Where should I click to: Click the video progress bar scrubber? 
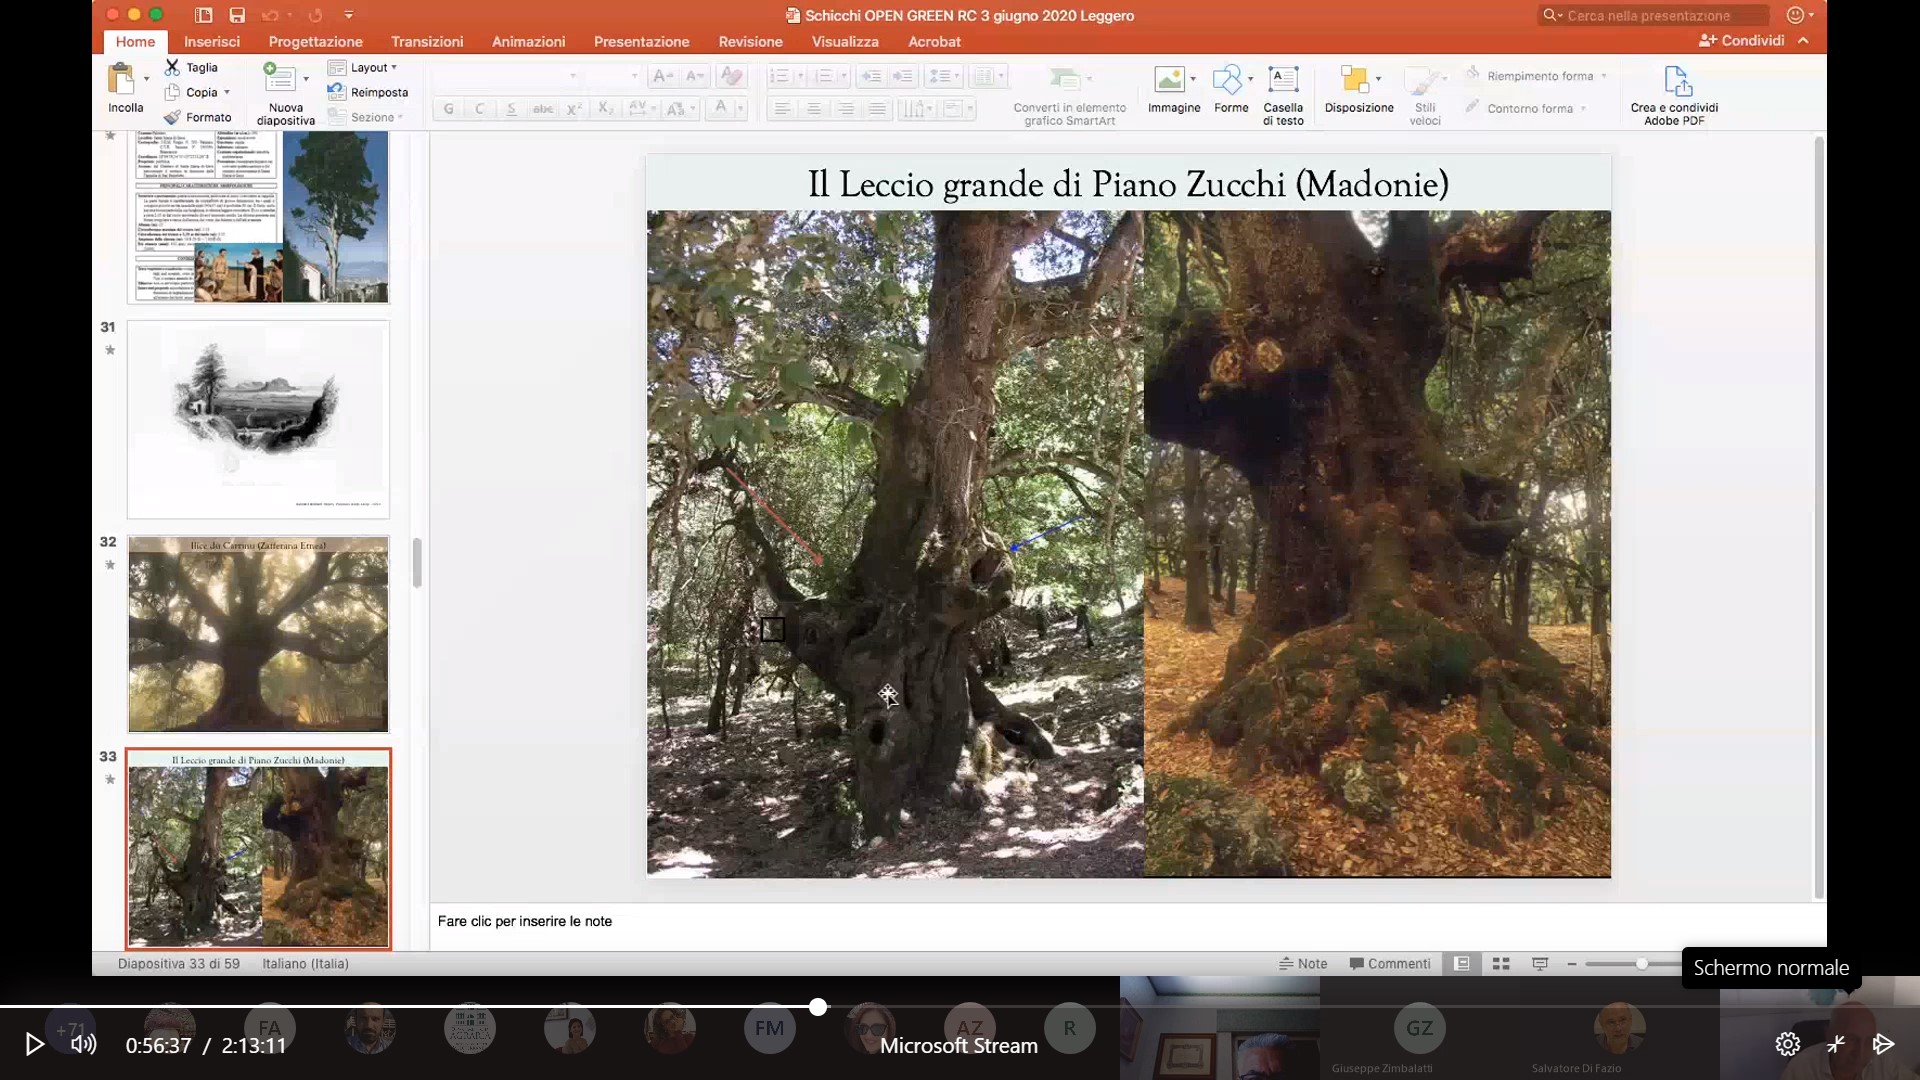click(818, 1007)
